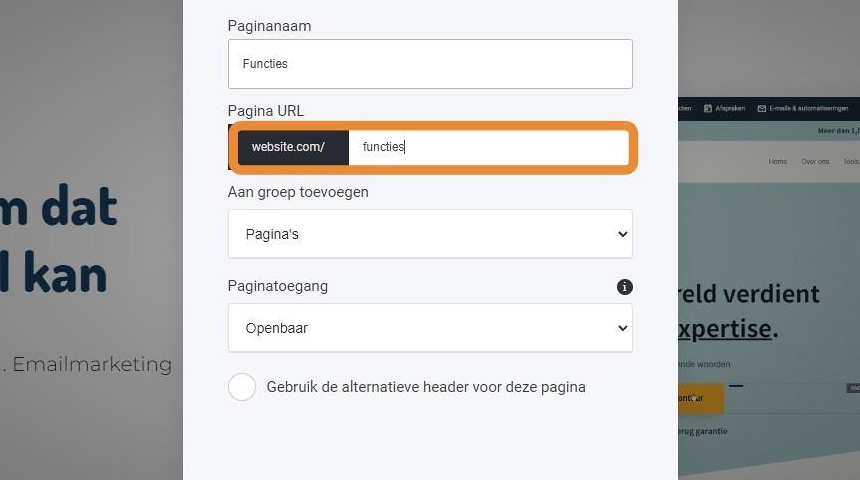The width and height of the screenshot is (860, 480).
Task: Click the Afspraken calendar icon
Action: (x=708, y=109)
